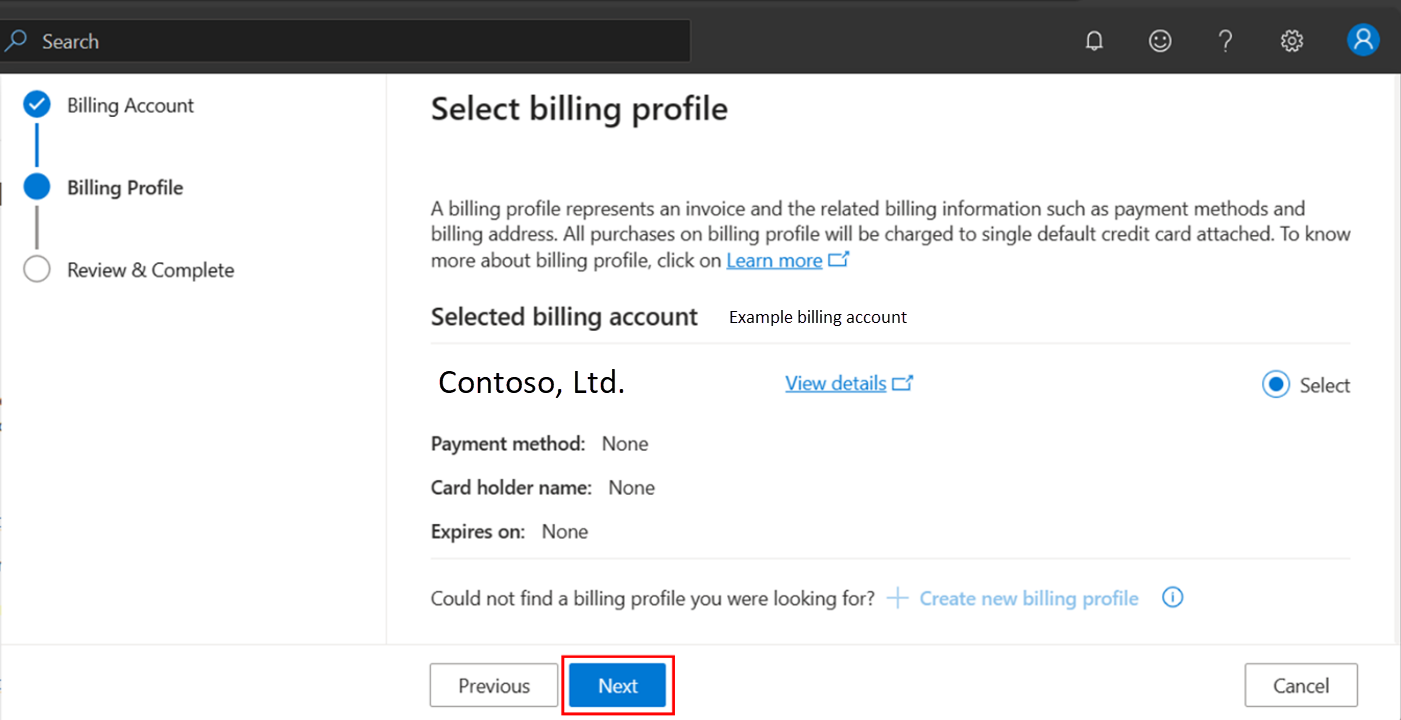The height and width of the screenshot is (720, 1401).
Task: Select the Contoso, Ltd. radio button
Action: 1276,385
